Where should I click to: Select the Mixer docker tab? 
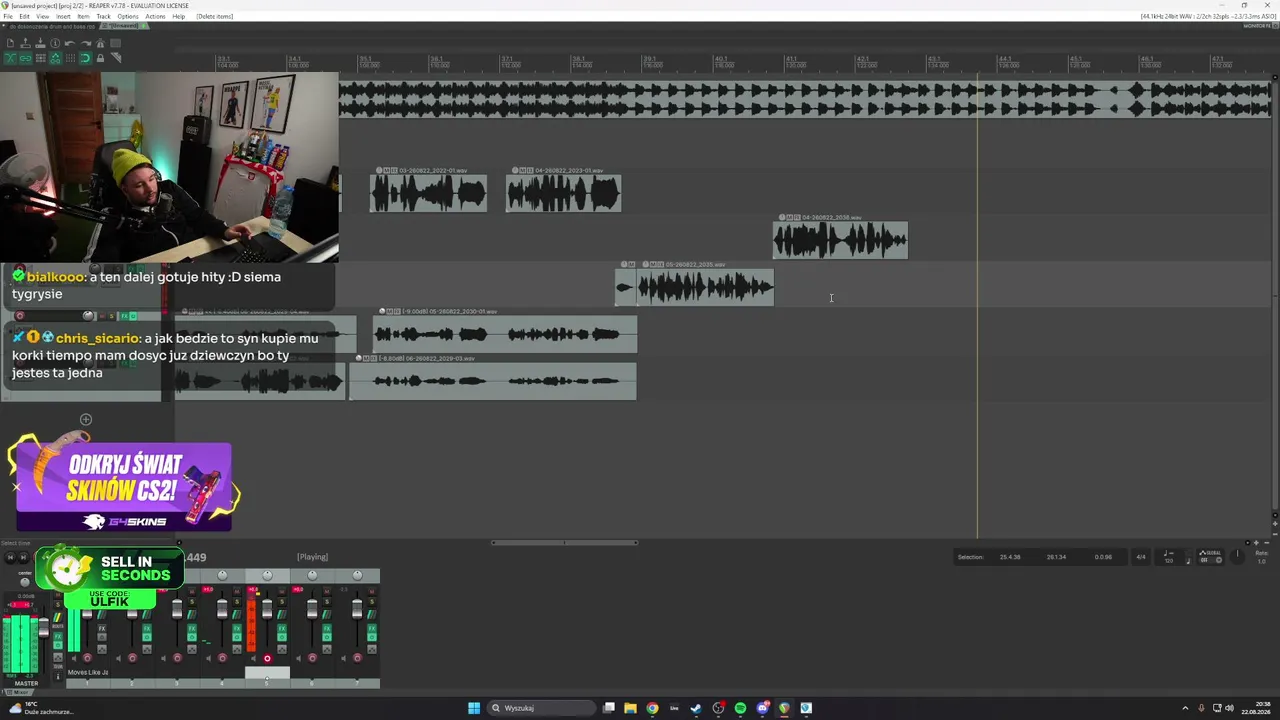[x=19, y=692]
